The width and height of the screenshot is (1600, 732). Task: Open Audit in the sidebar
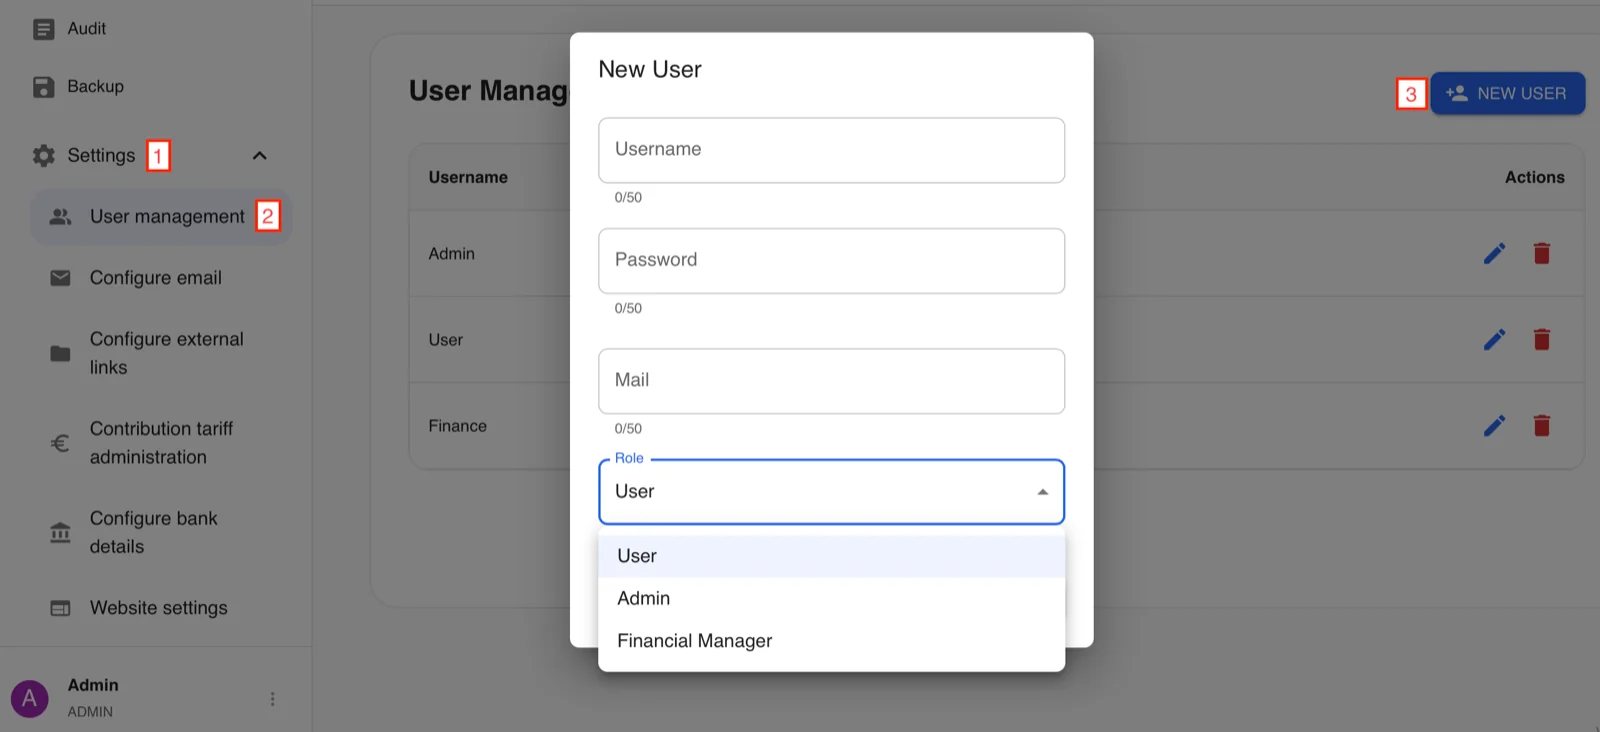point(87,29)
